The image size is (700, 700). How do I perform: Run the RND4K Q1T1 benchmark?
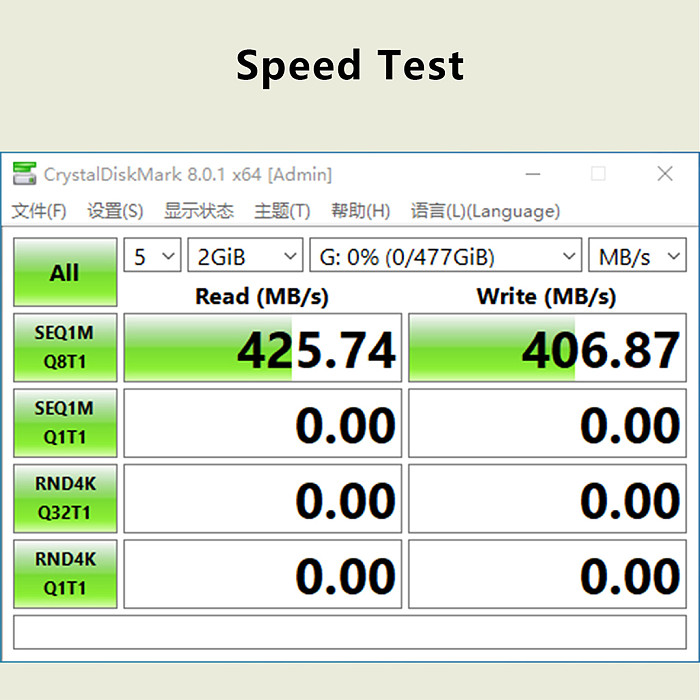[65, 574]
